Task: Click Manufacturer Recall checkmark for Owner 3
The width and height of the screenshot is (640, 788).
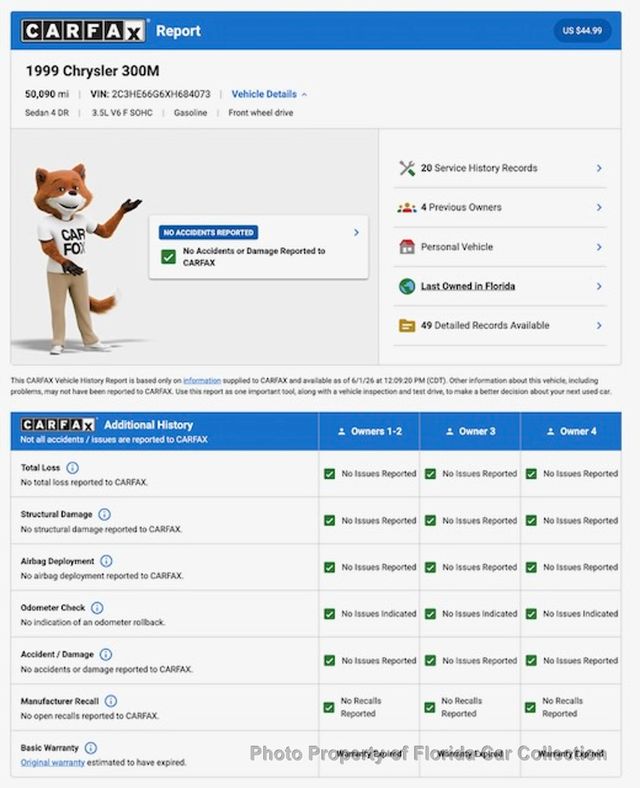Action: (x=430, y=708)
